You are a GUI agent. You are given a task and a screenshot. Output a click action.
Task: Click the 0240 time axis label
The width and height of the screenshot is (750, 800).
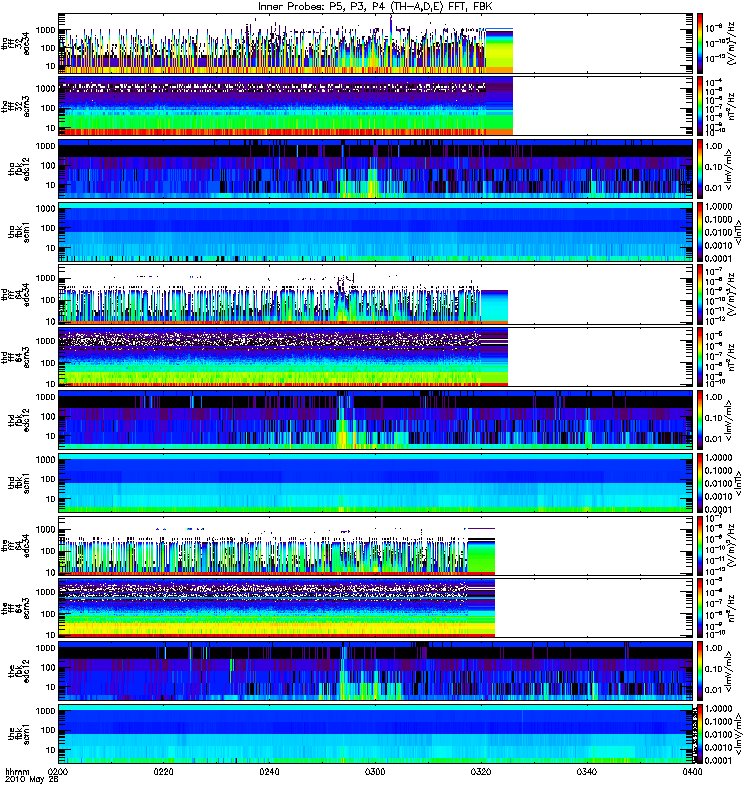pos(270,771)
